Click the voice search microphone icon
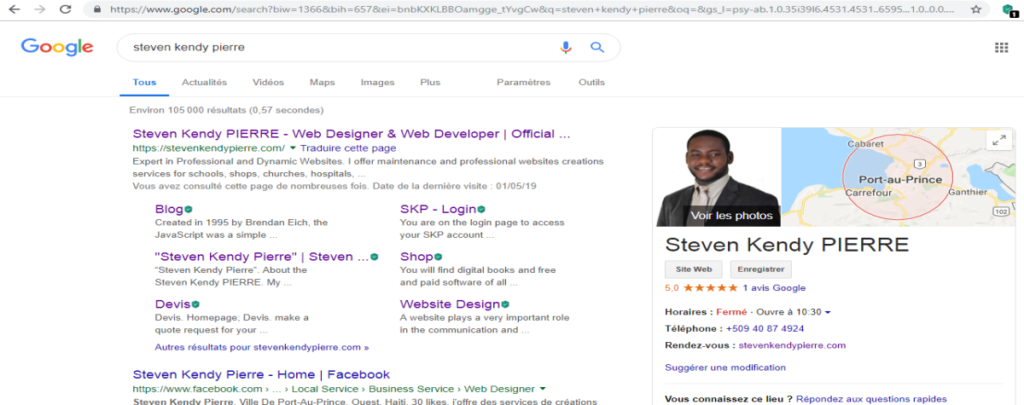Image resolution: width=1024 pixels, height=405 pixels. point(566,47)
